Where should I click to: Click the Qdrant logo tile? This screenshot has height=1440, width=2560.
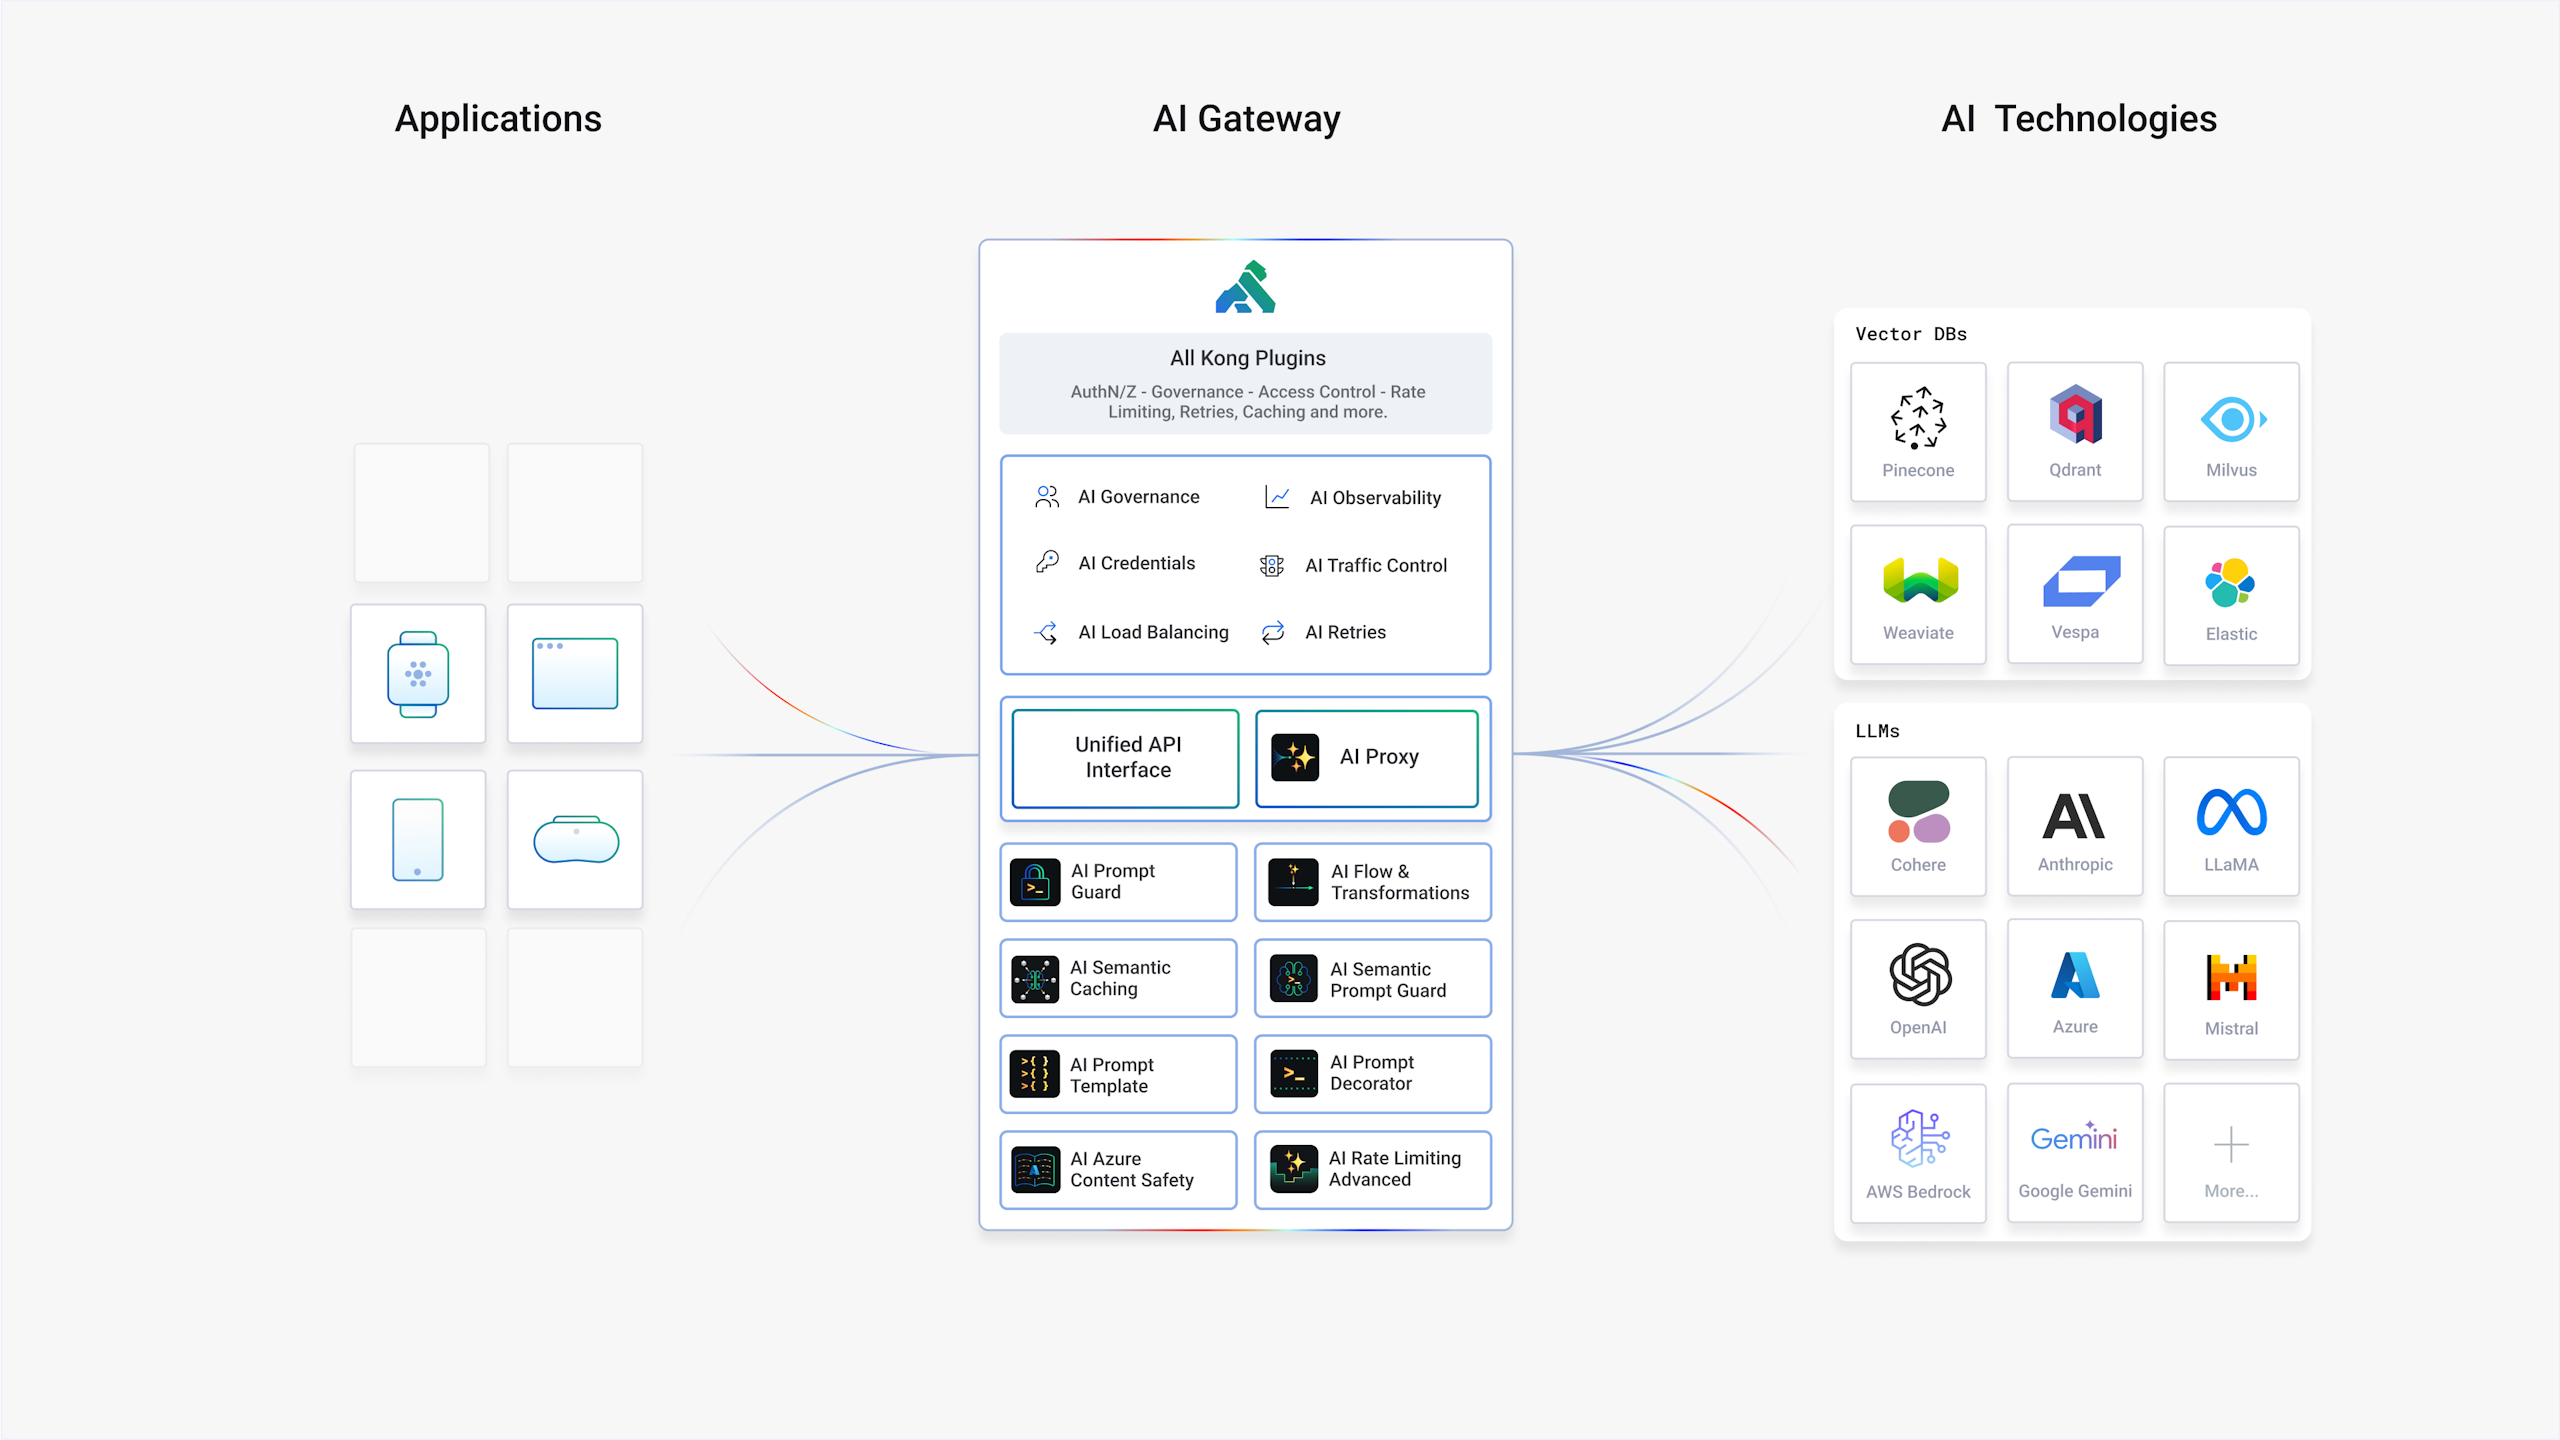coord(2074,432)
